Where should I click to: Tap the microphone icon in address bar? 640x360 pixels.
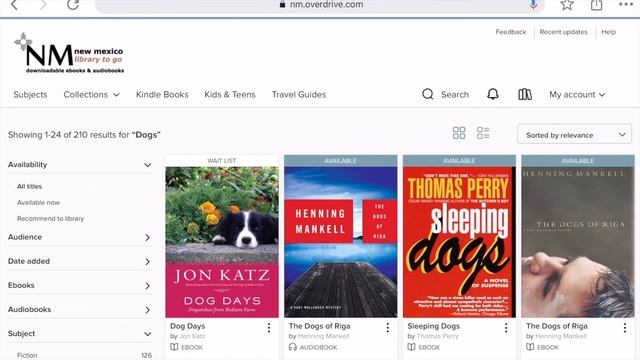[533, 4]
